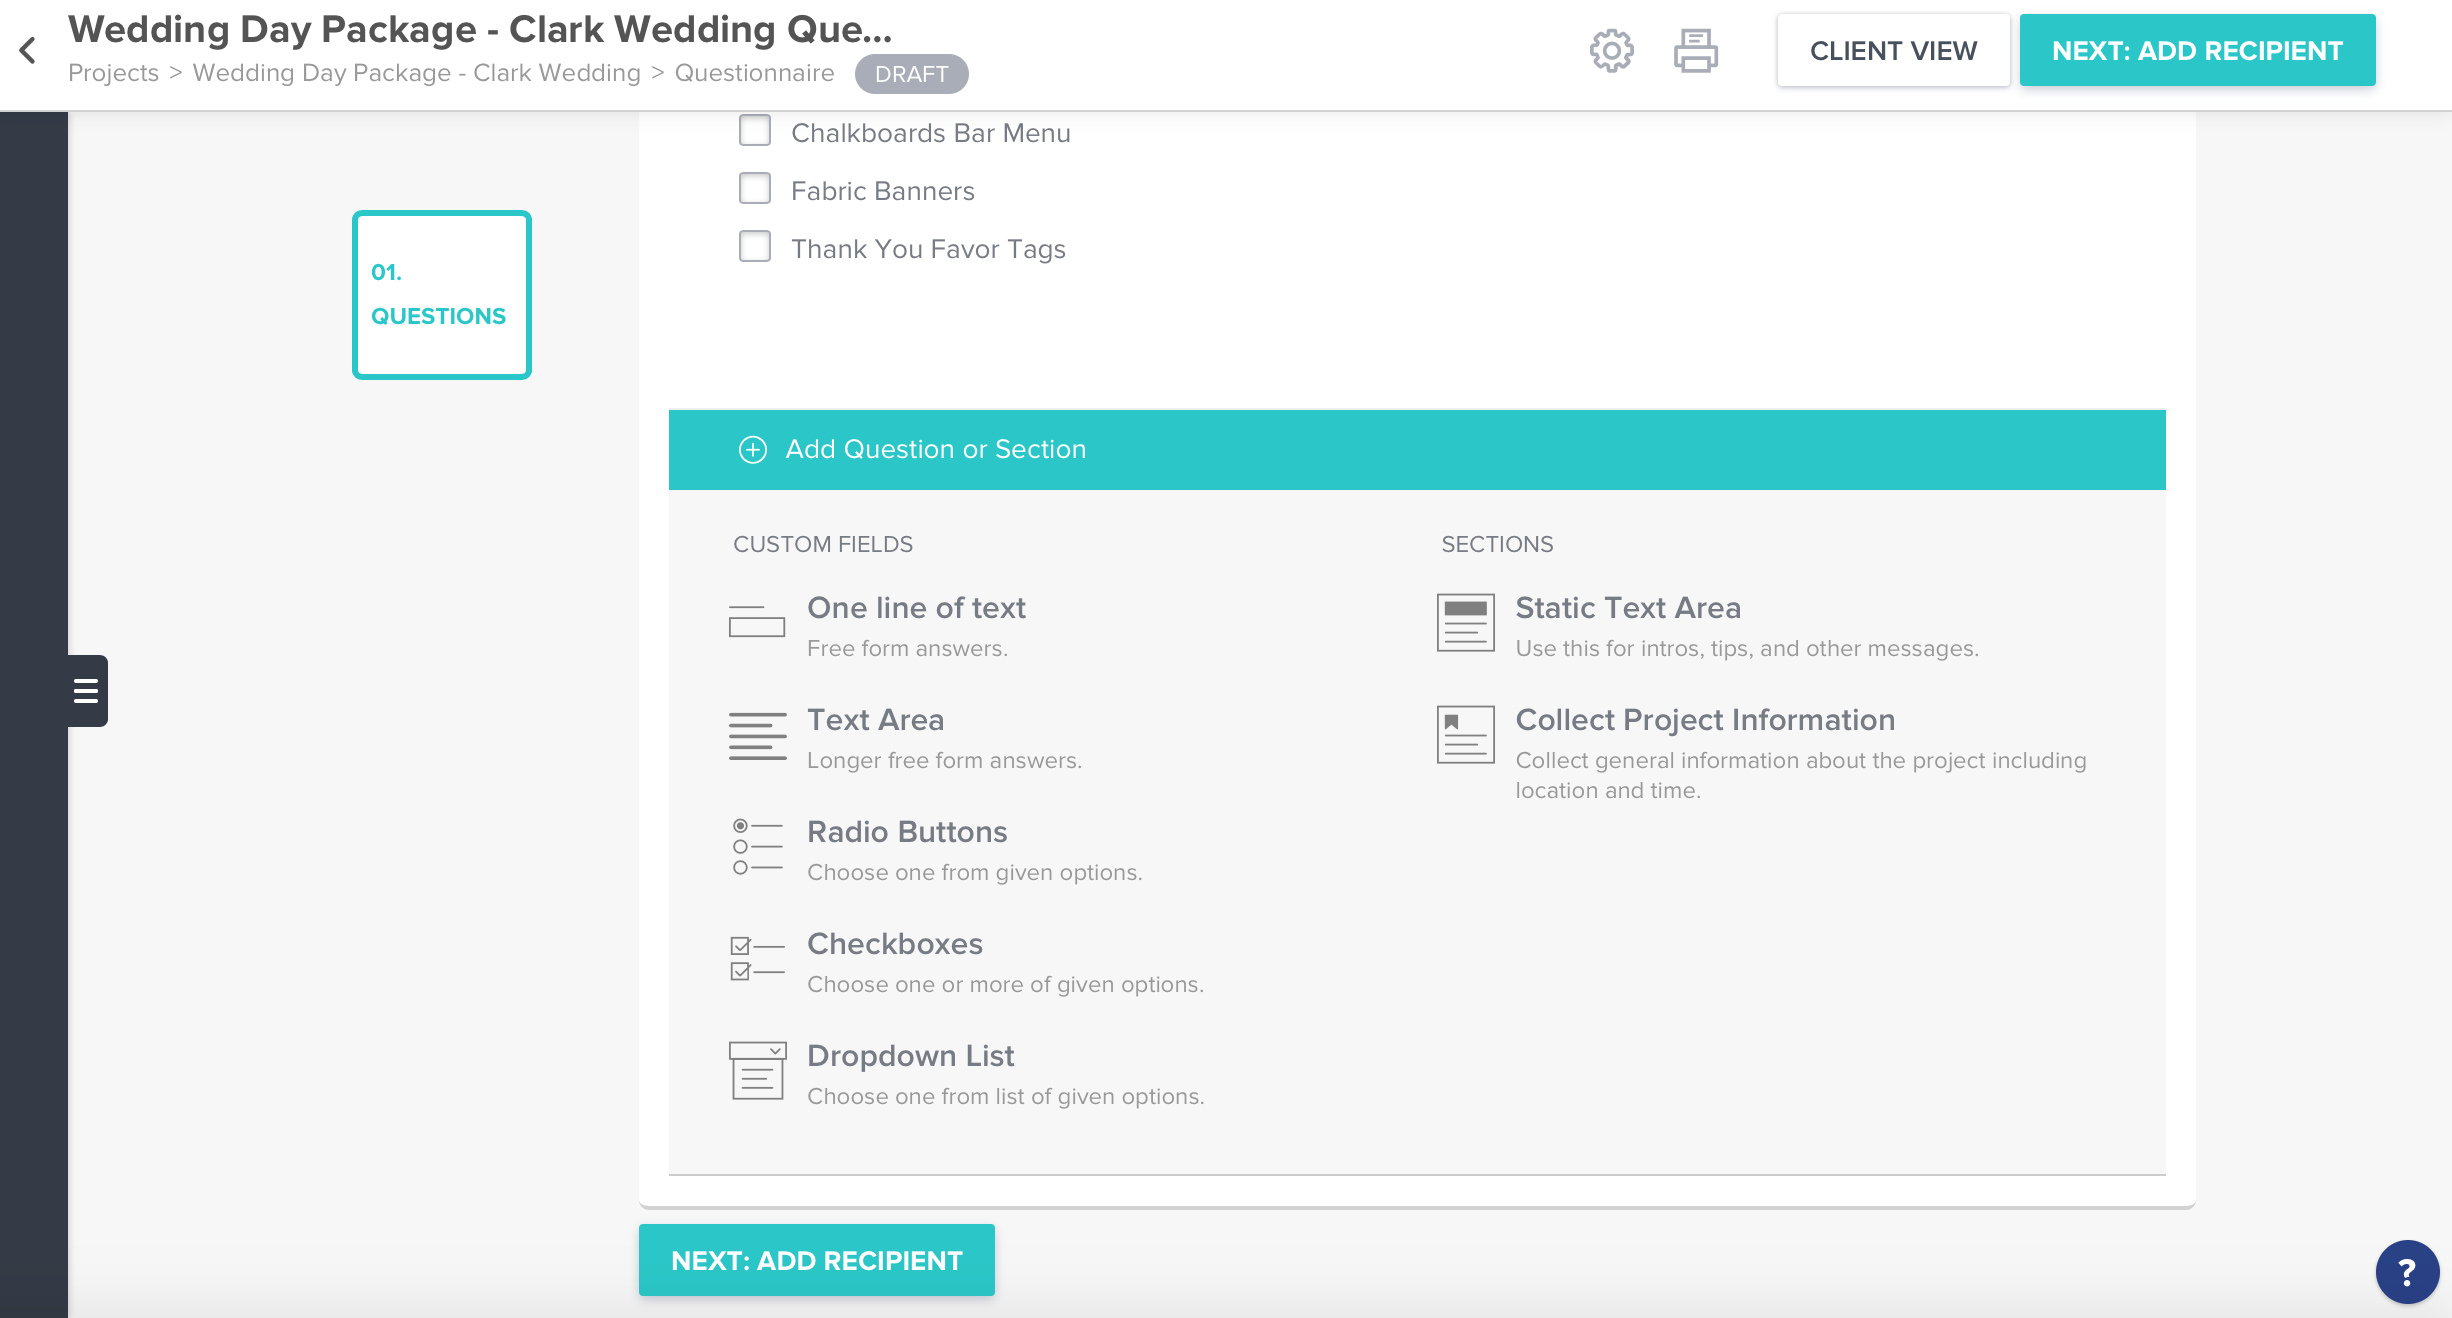This screenshot has width=2452, height=1318.
Task: Click the 'Free form answers.' description
Action: coord(907,648)
